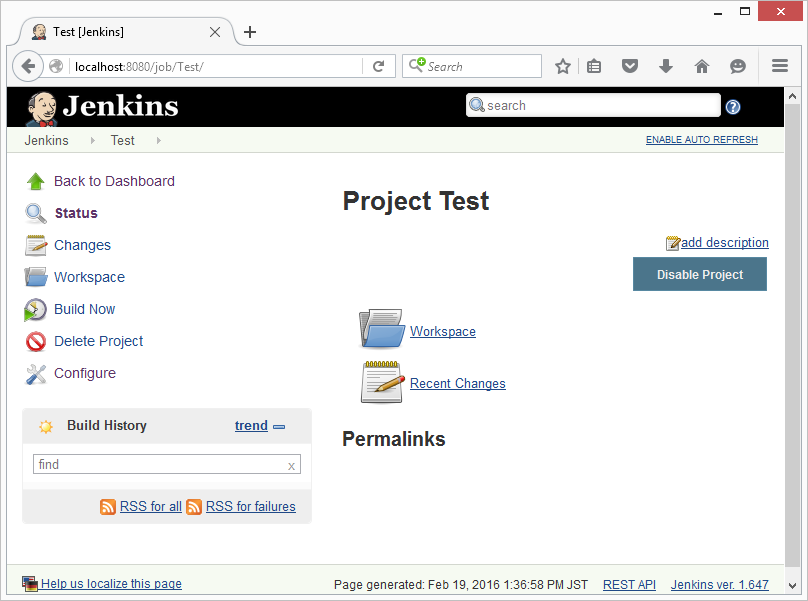
Task: Open Back to Dashboard link
Action: tap(114, 181)
